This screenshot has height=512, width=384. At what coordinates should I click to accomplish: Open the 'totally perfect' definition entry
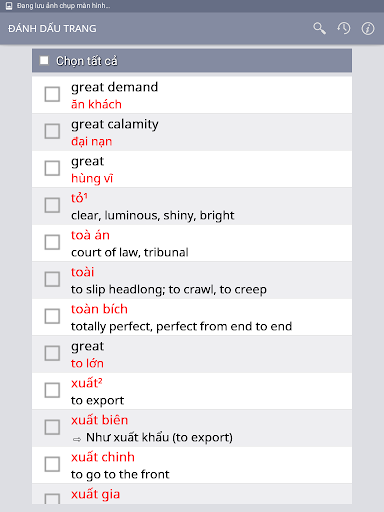[x=181, y=327]
